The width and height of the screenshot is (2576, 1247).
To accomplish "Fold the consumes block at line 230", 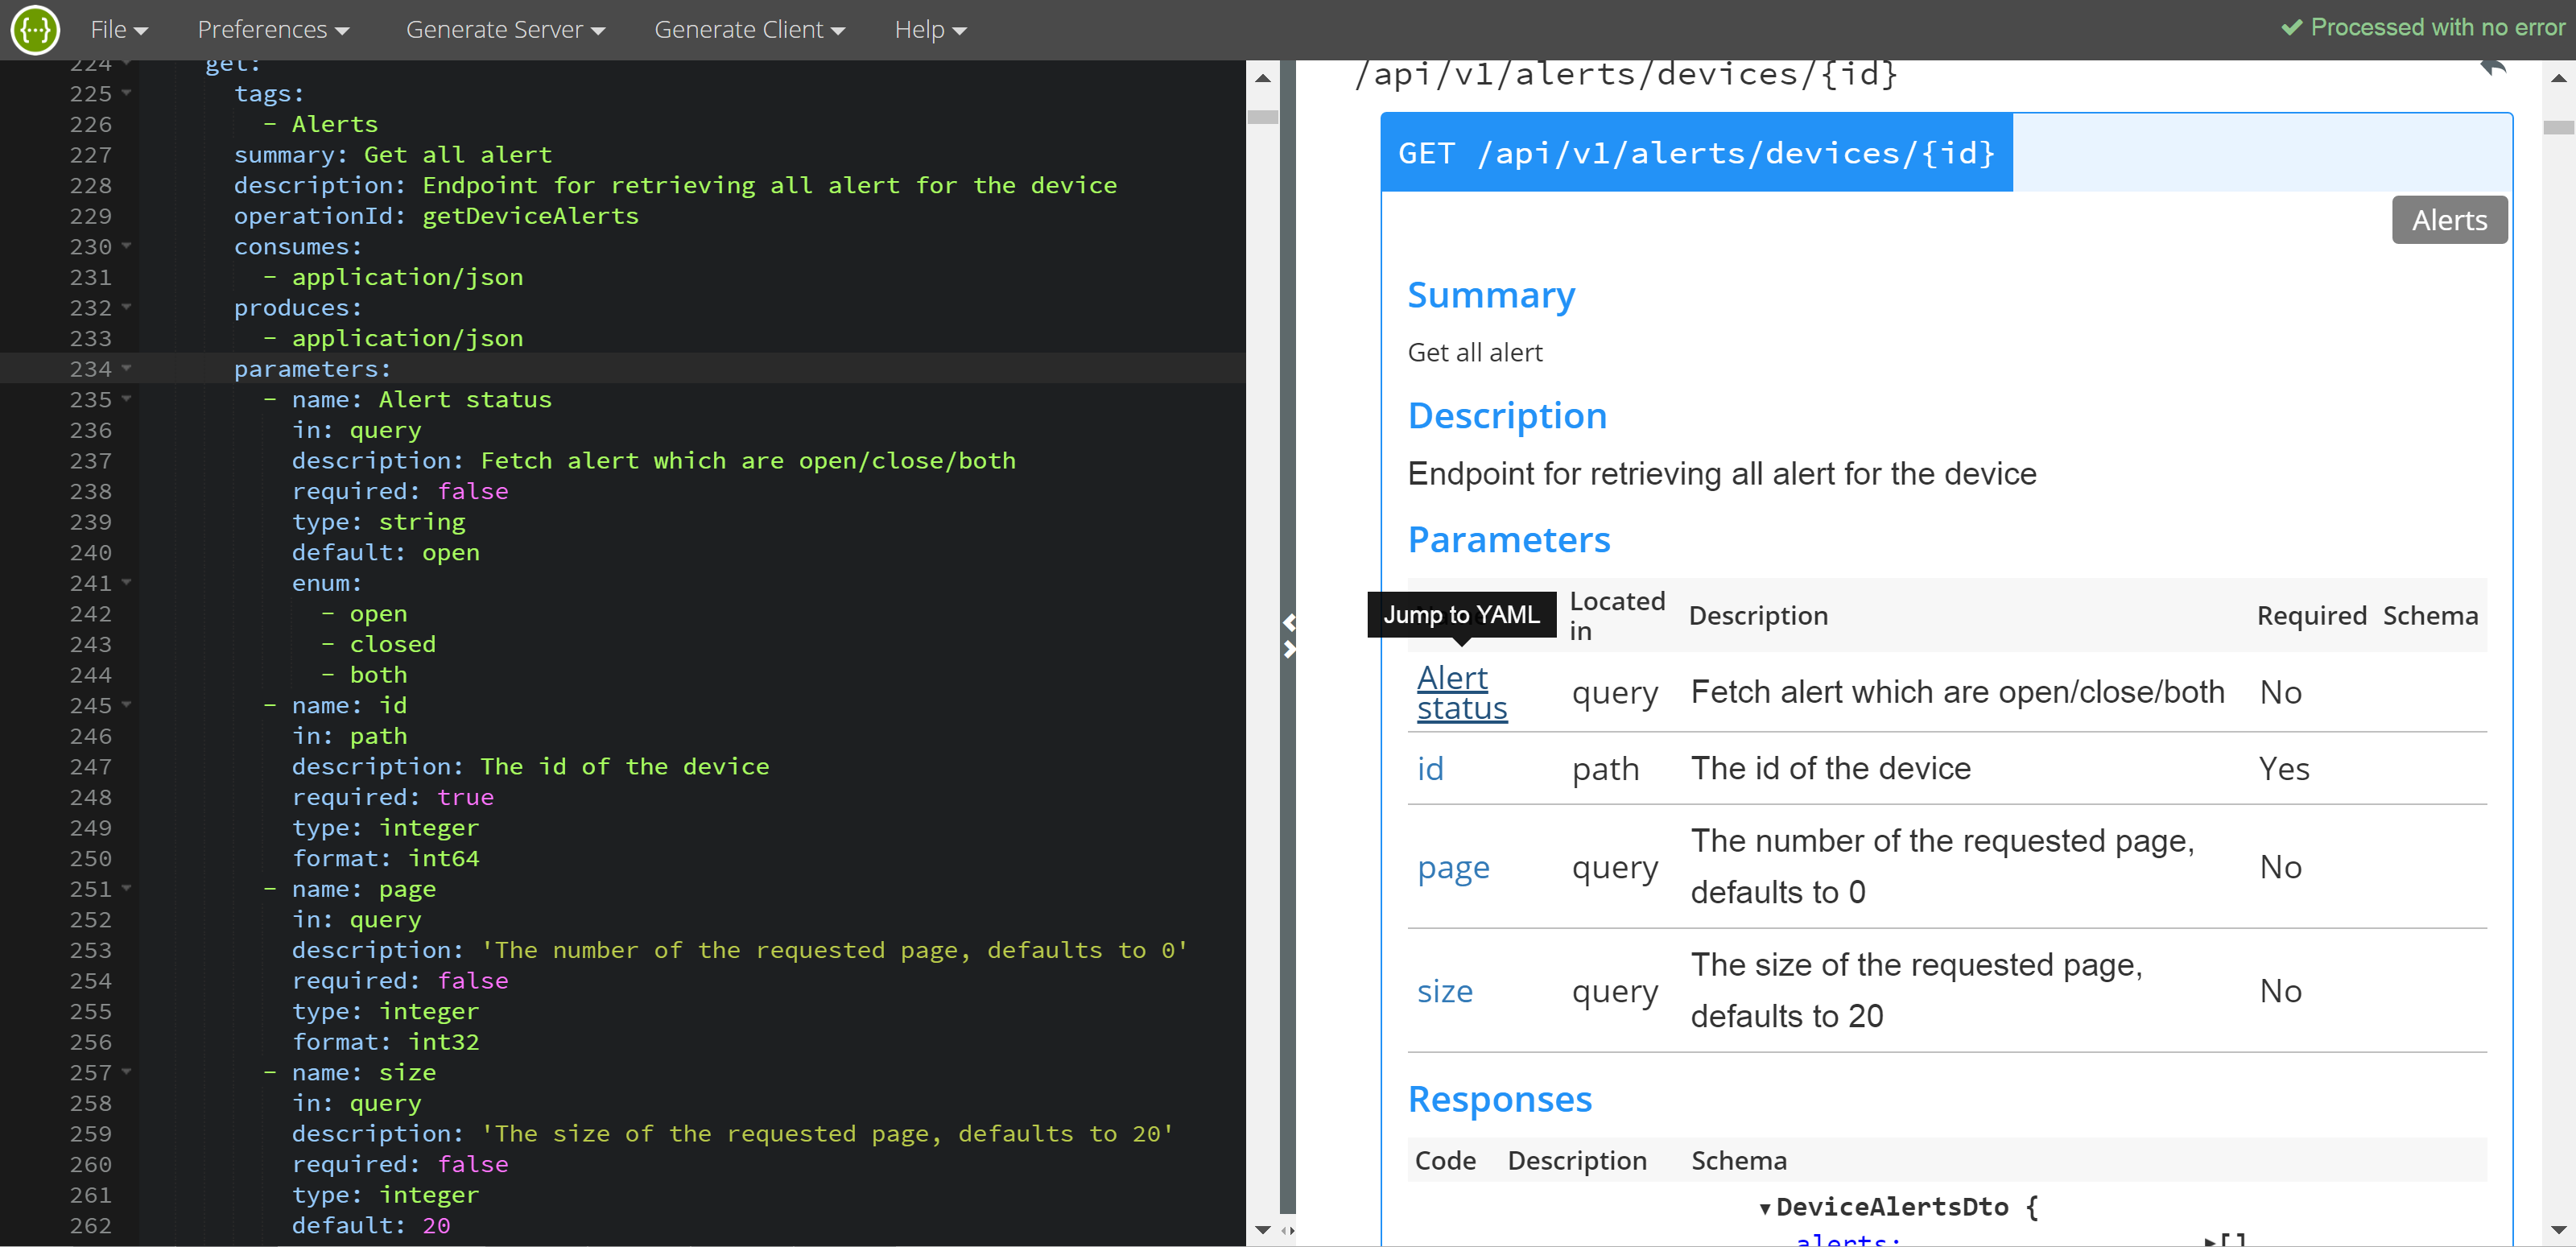I will click(x=127, y=246).
